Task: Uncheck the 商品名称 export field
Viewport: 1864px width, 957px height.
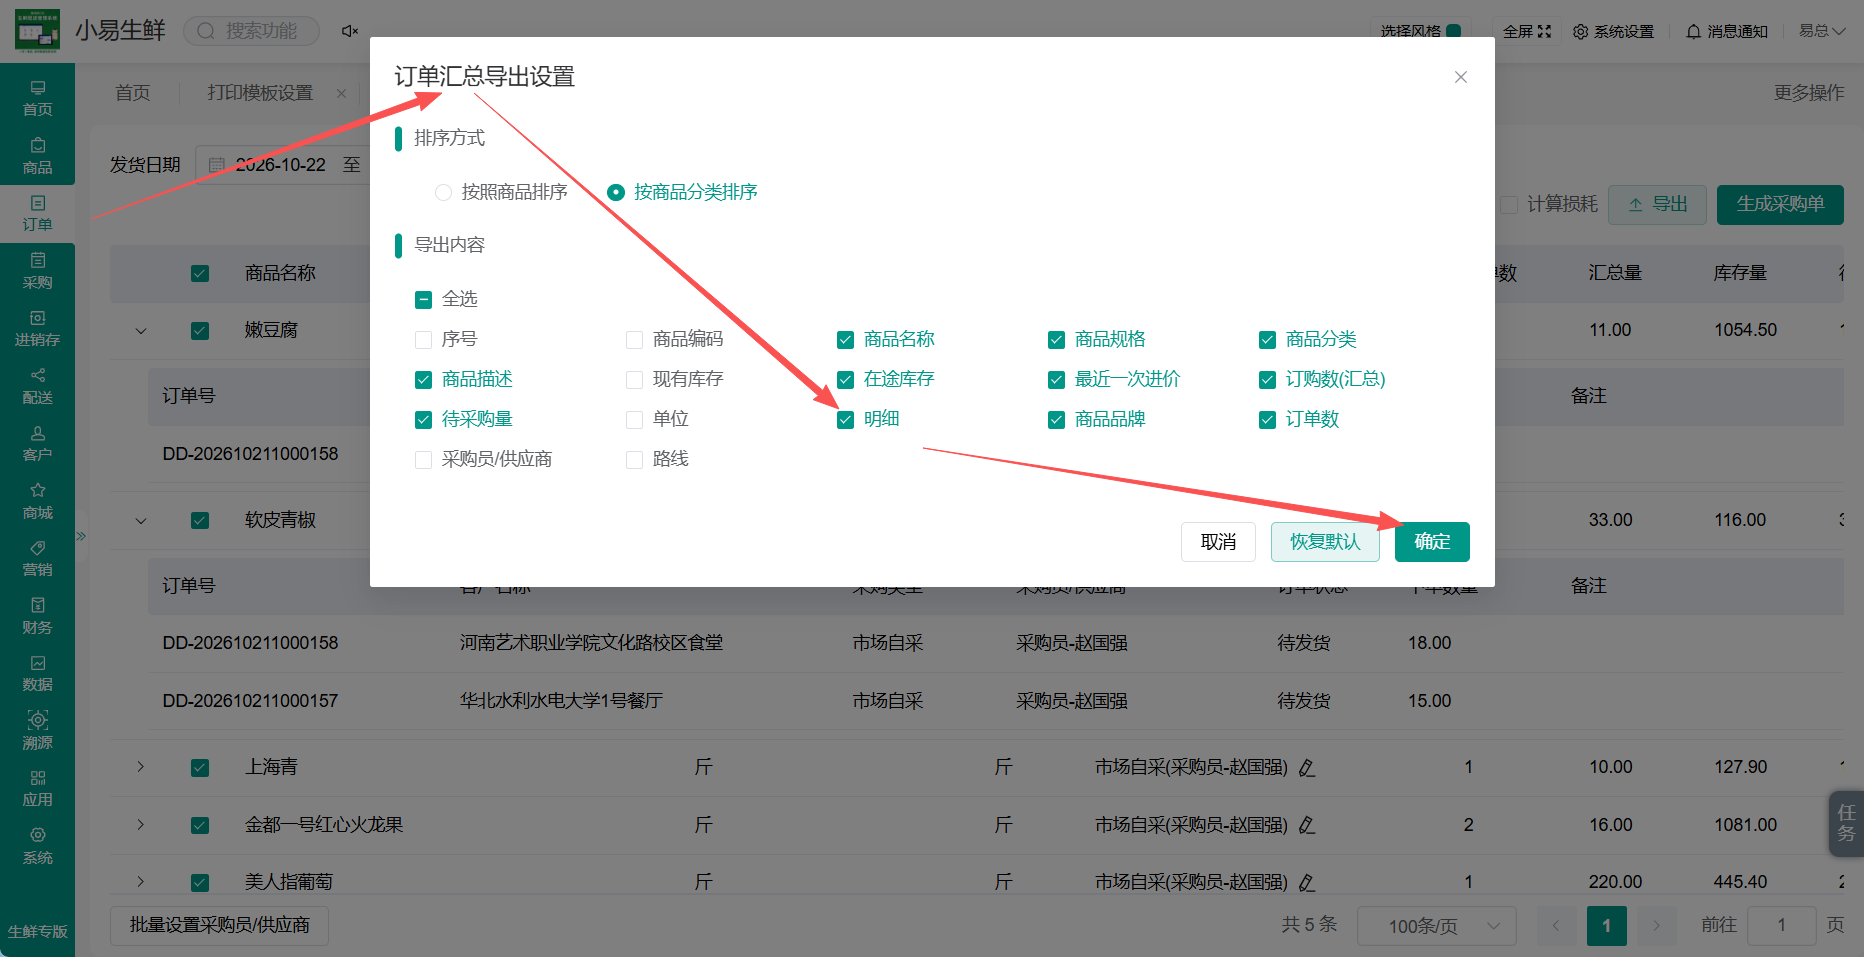Action: tap(845, 340)
